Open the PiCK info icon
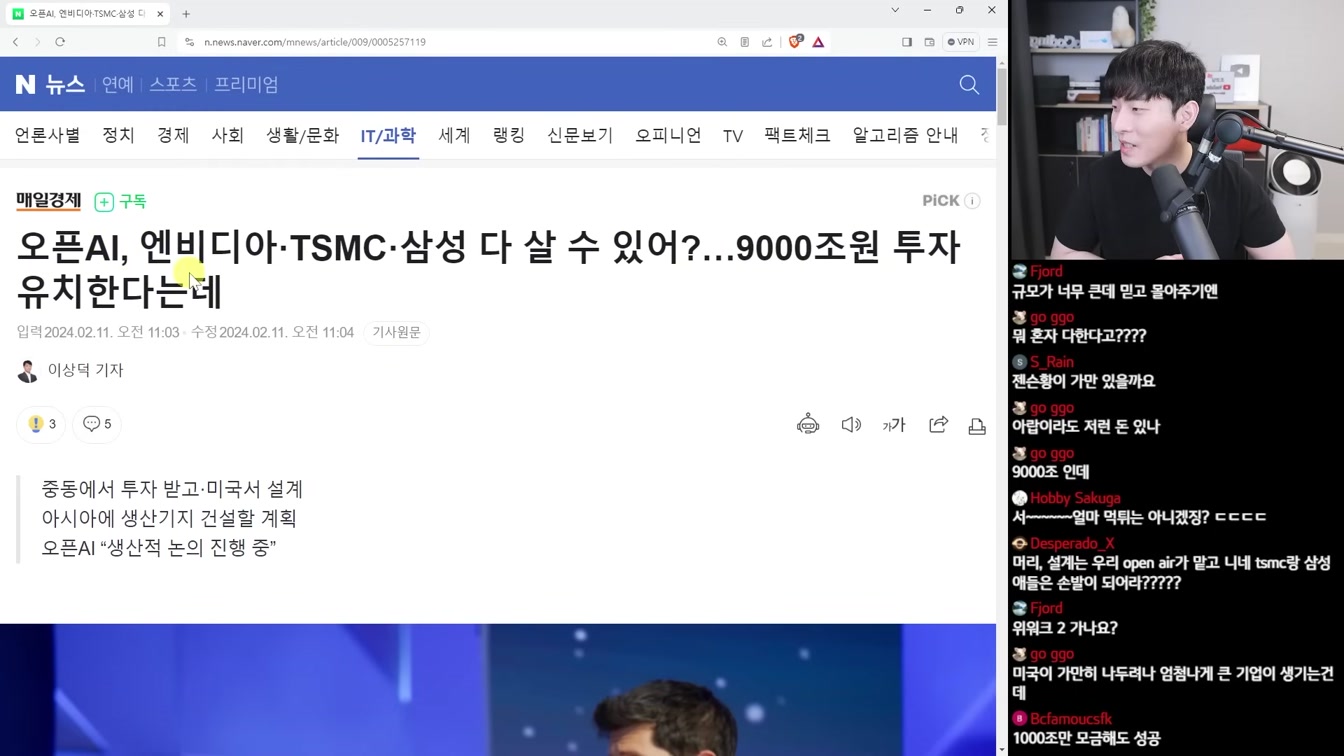The width and height of the screenshot is (1344, 756). (x=972, y=201)
